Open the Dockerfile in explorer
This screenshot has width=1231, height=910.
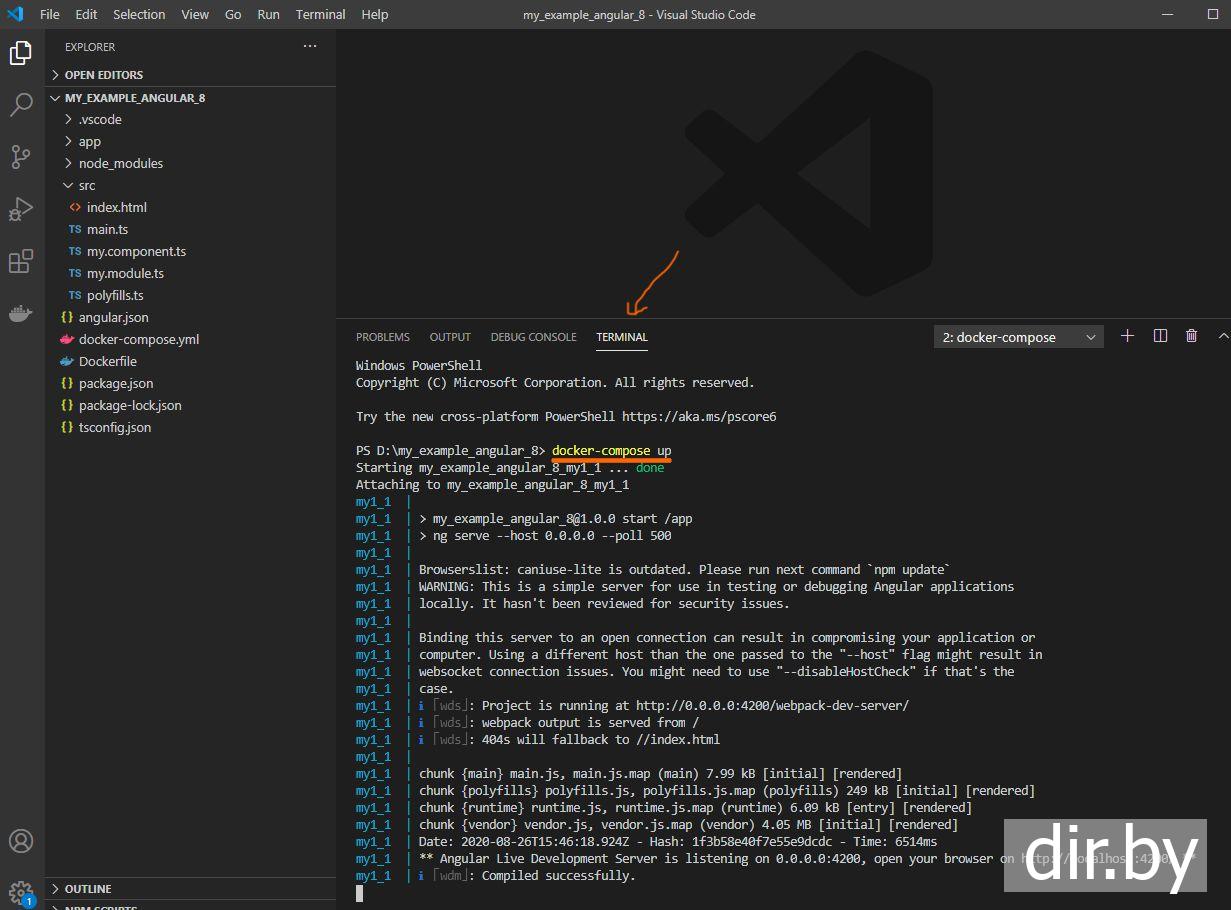coord(108,361)
